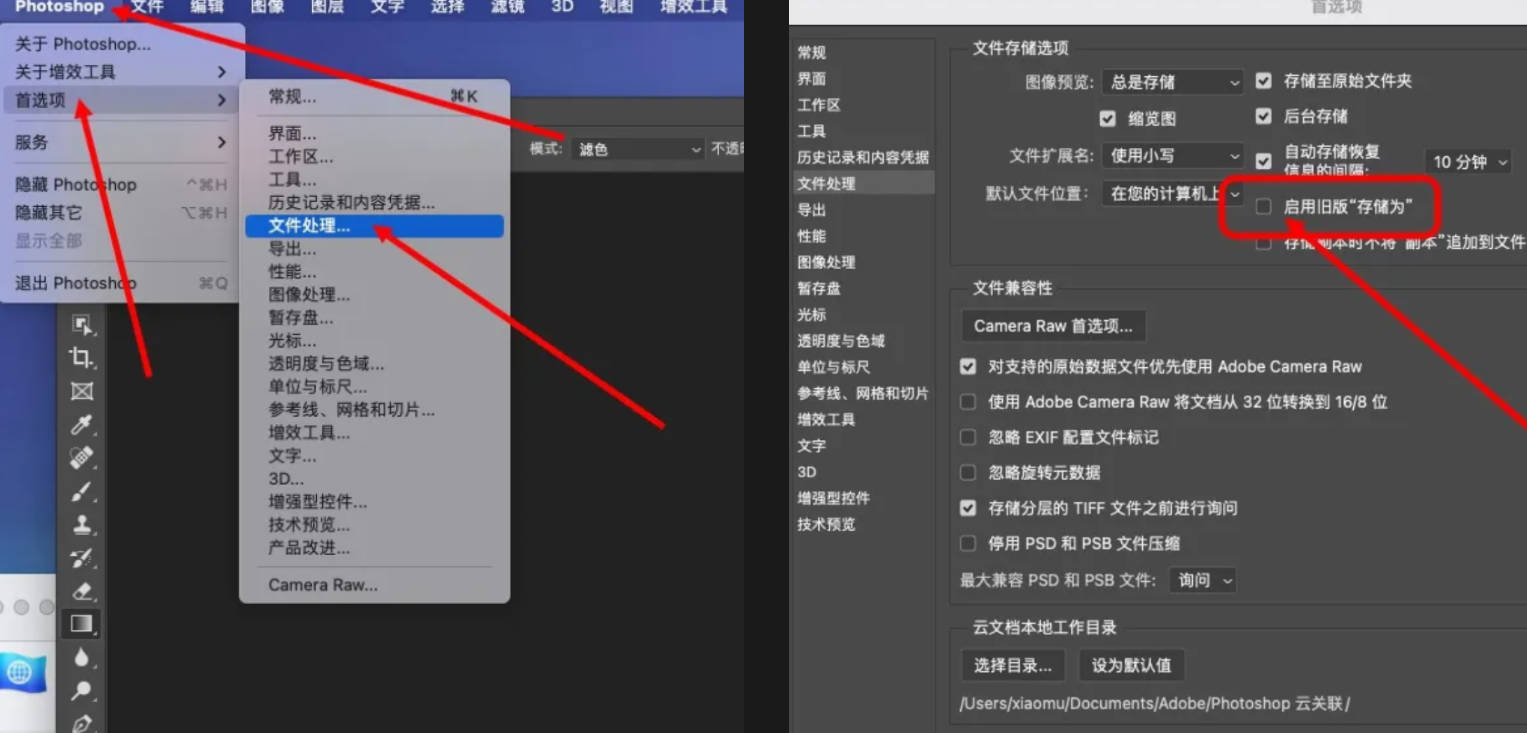Disable the 后台存储 checkbox

click(x=1264, y=116)
